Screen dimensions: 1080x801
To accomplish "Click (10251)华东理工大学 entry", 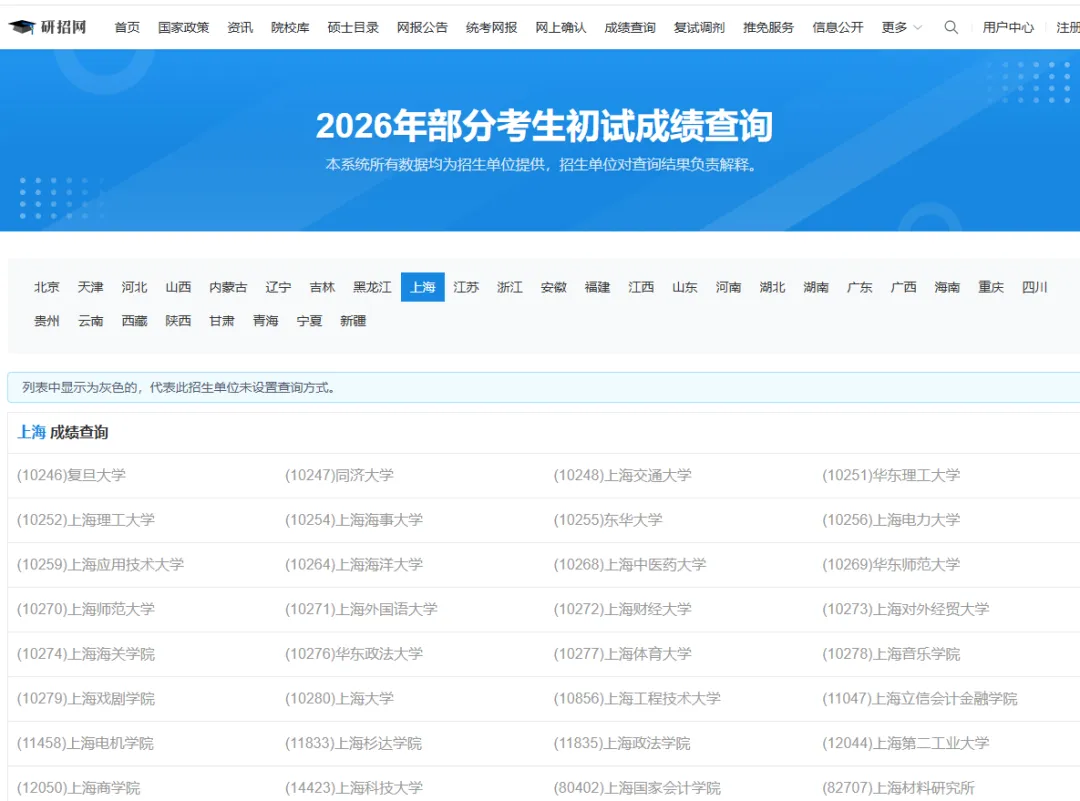I will point(891,475).
